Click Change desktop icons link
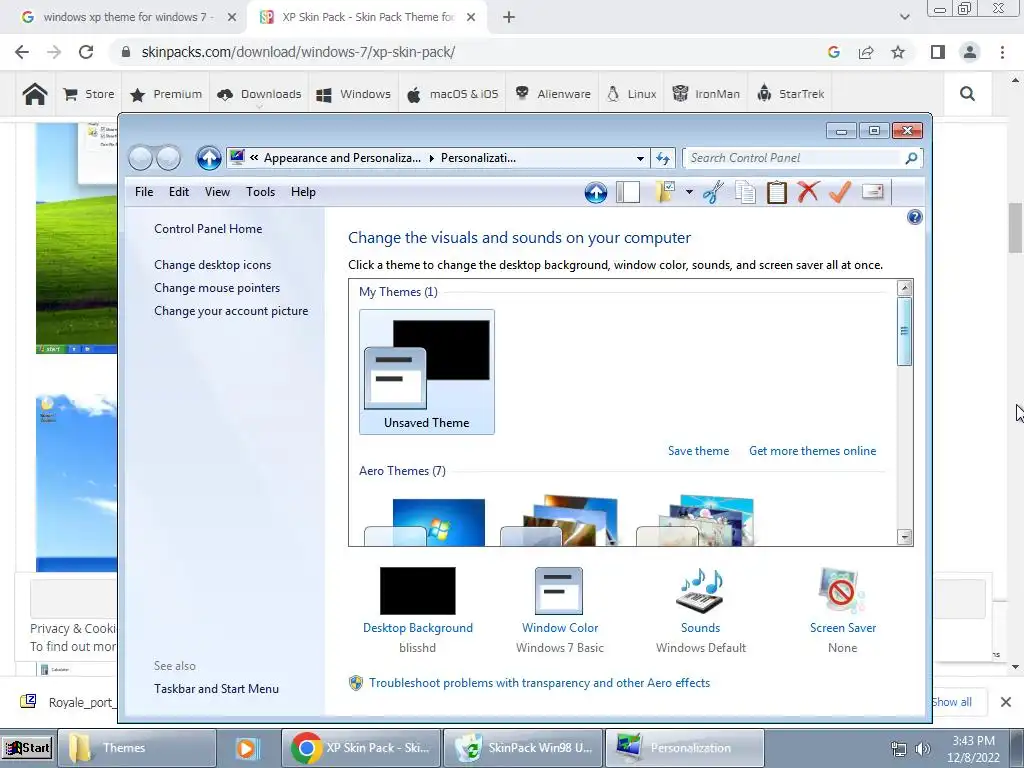The image size is (1024, 768). (212, 265)
